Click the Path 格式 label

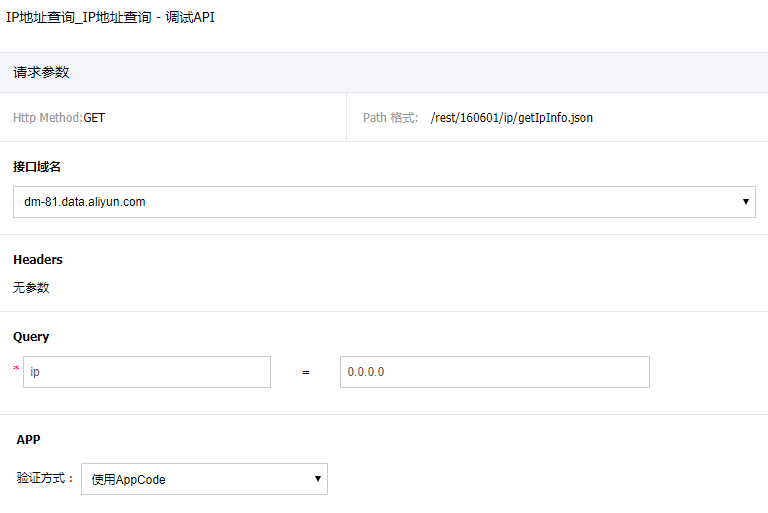click(x=390, y=118)
